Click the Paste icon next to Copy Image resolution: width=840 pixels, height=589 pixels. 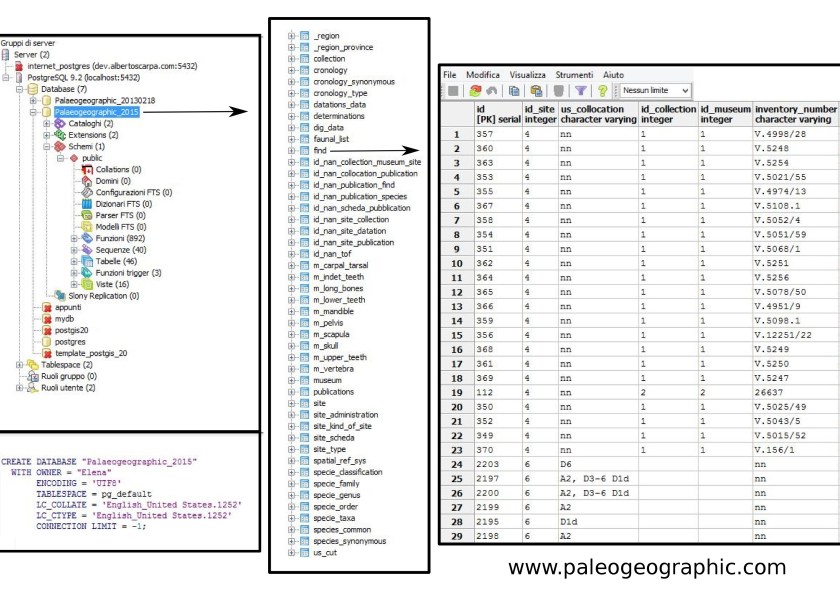(536, 90)
